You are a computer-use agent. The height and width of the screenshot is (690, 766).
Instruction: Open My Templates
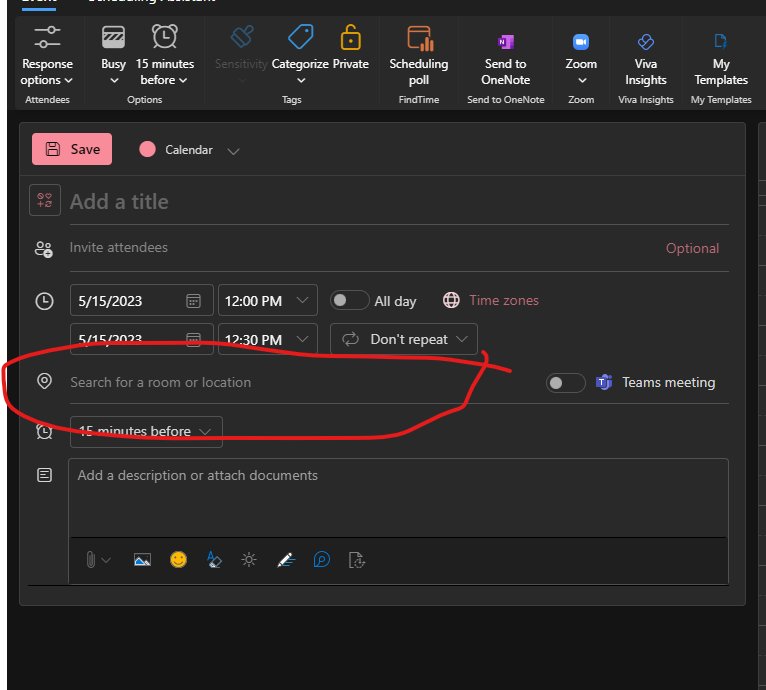(x=721, y=60)
